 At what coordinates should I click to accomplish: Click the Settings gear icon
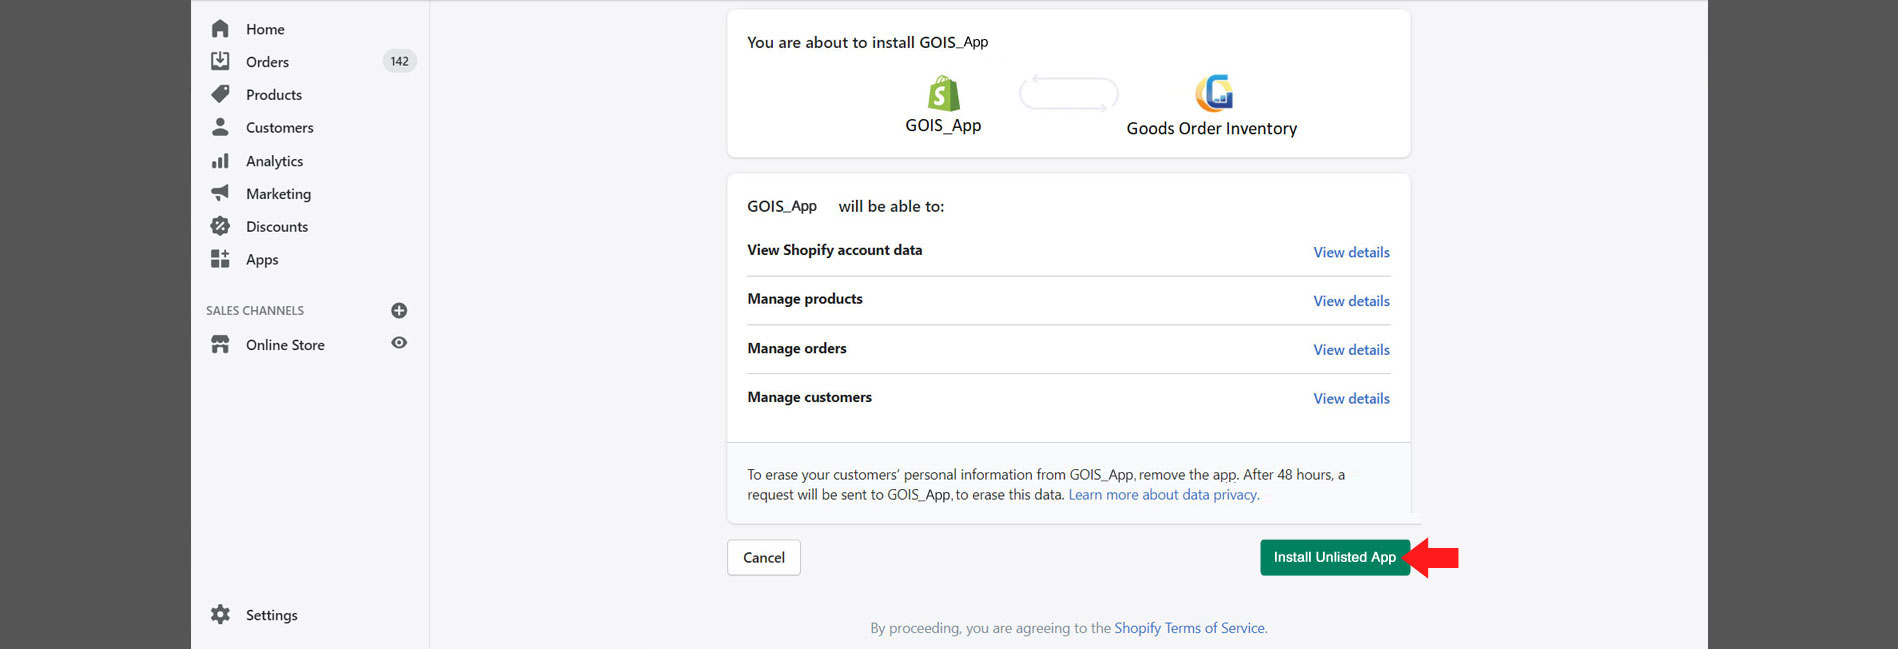point(220,614)
